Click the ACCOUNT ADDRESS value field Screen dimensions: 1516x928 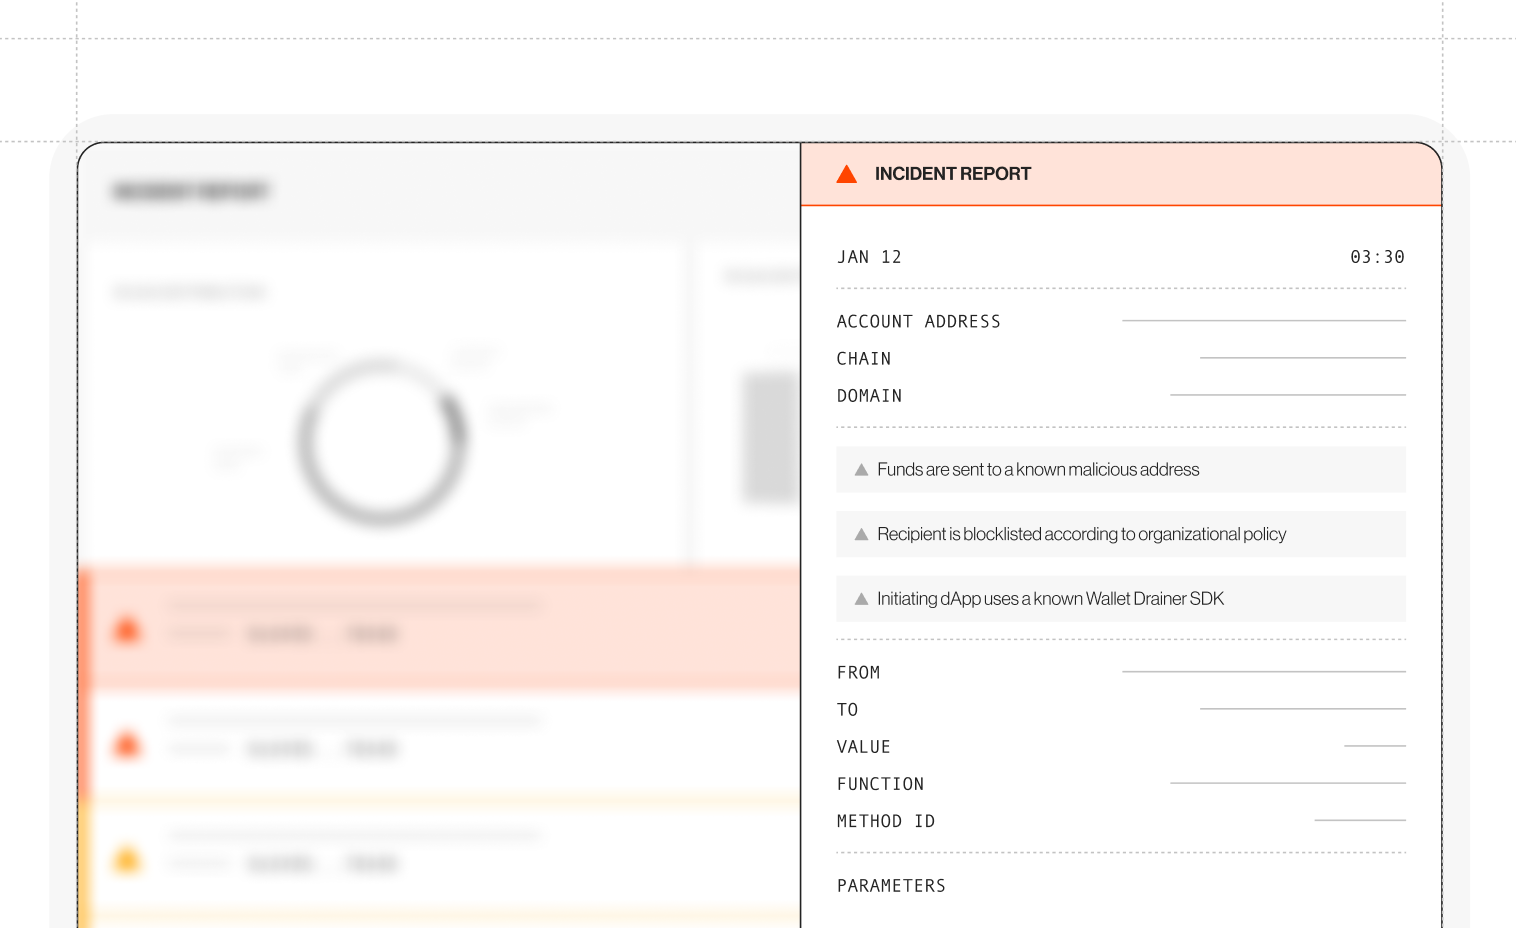[x=1263, y=321]
